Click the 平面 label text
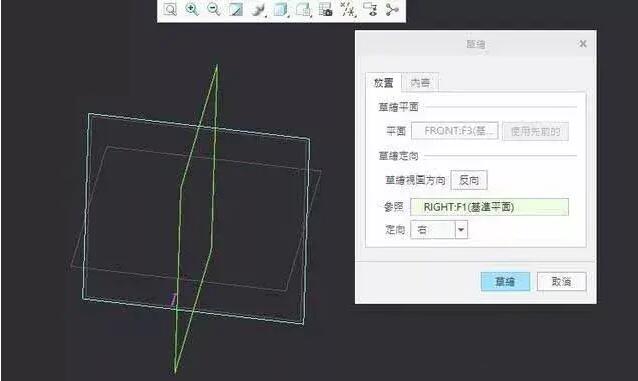Viewport: 638px width, 381px height. tap(396, 131)
